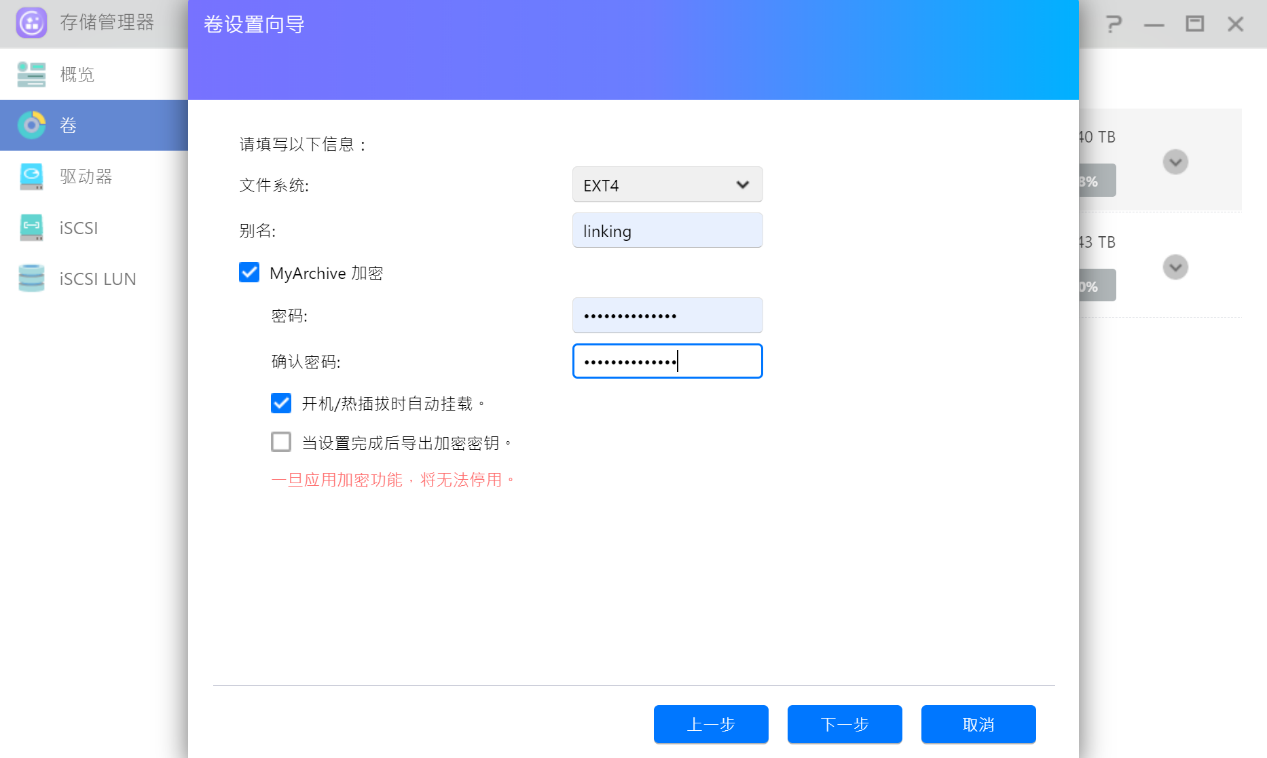Open help with the question mark icon
The height and width of the screenshot is (758, 1267).
pyautogui.click(x=1113, y=24)
